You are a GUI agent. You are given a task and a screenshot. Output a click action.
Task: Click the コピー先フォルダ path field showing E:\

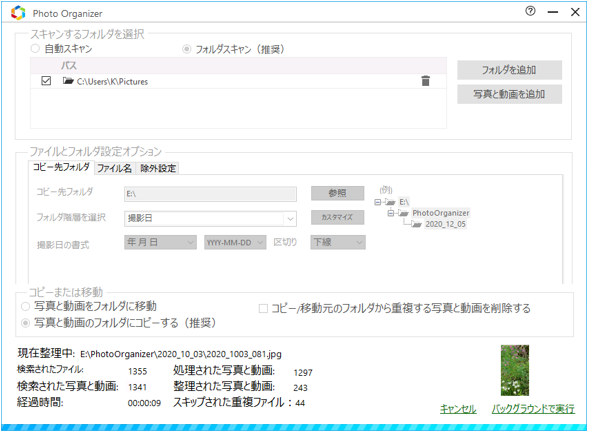tap(210, 194)
